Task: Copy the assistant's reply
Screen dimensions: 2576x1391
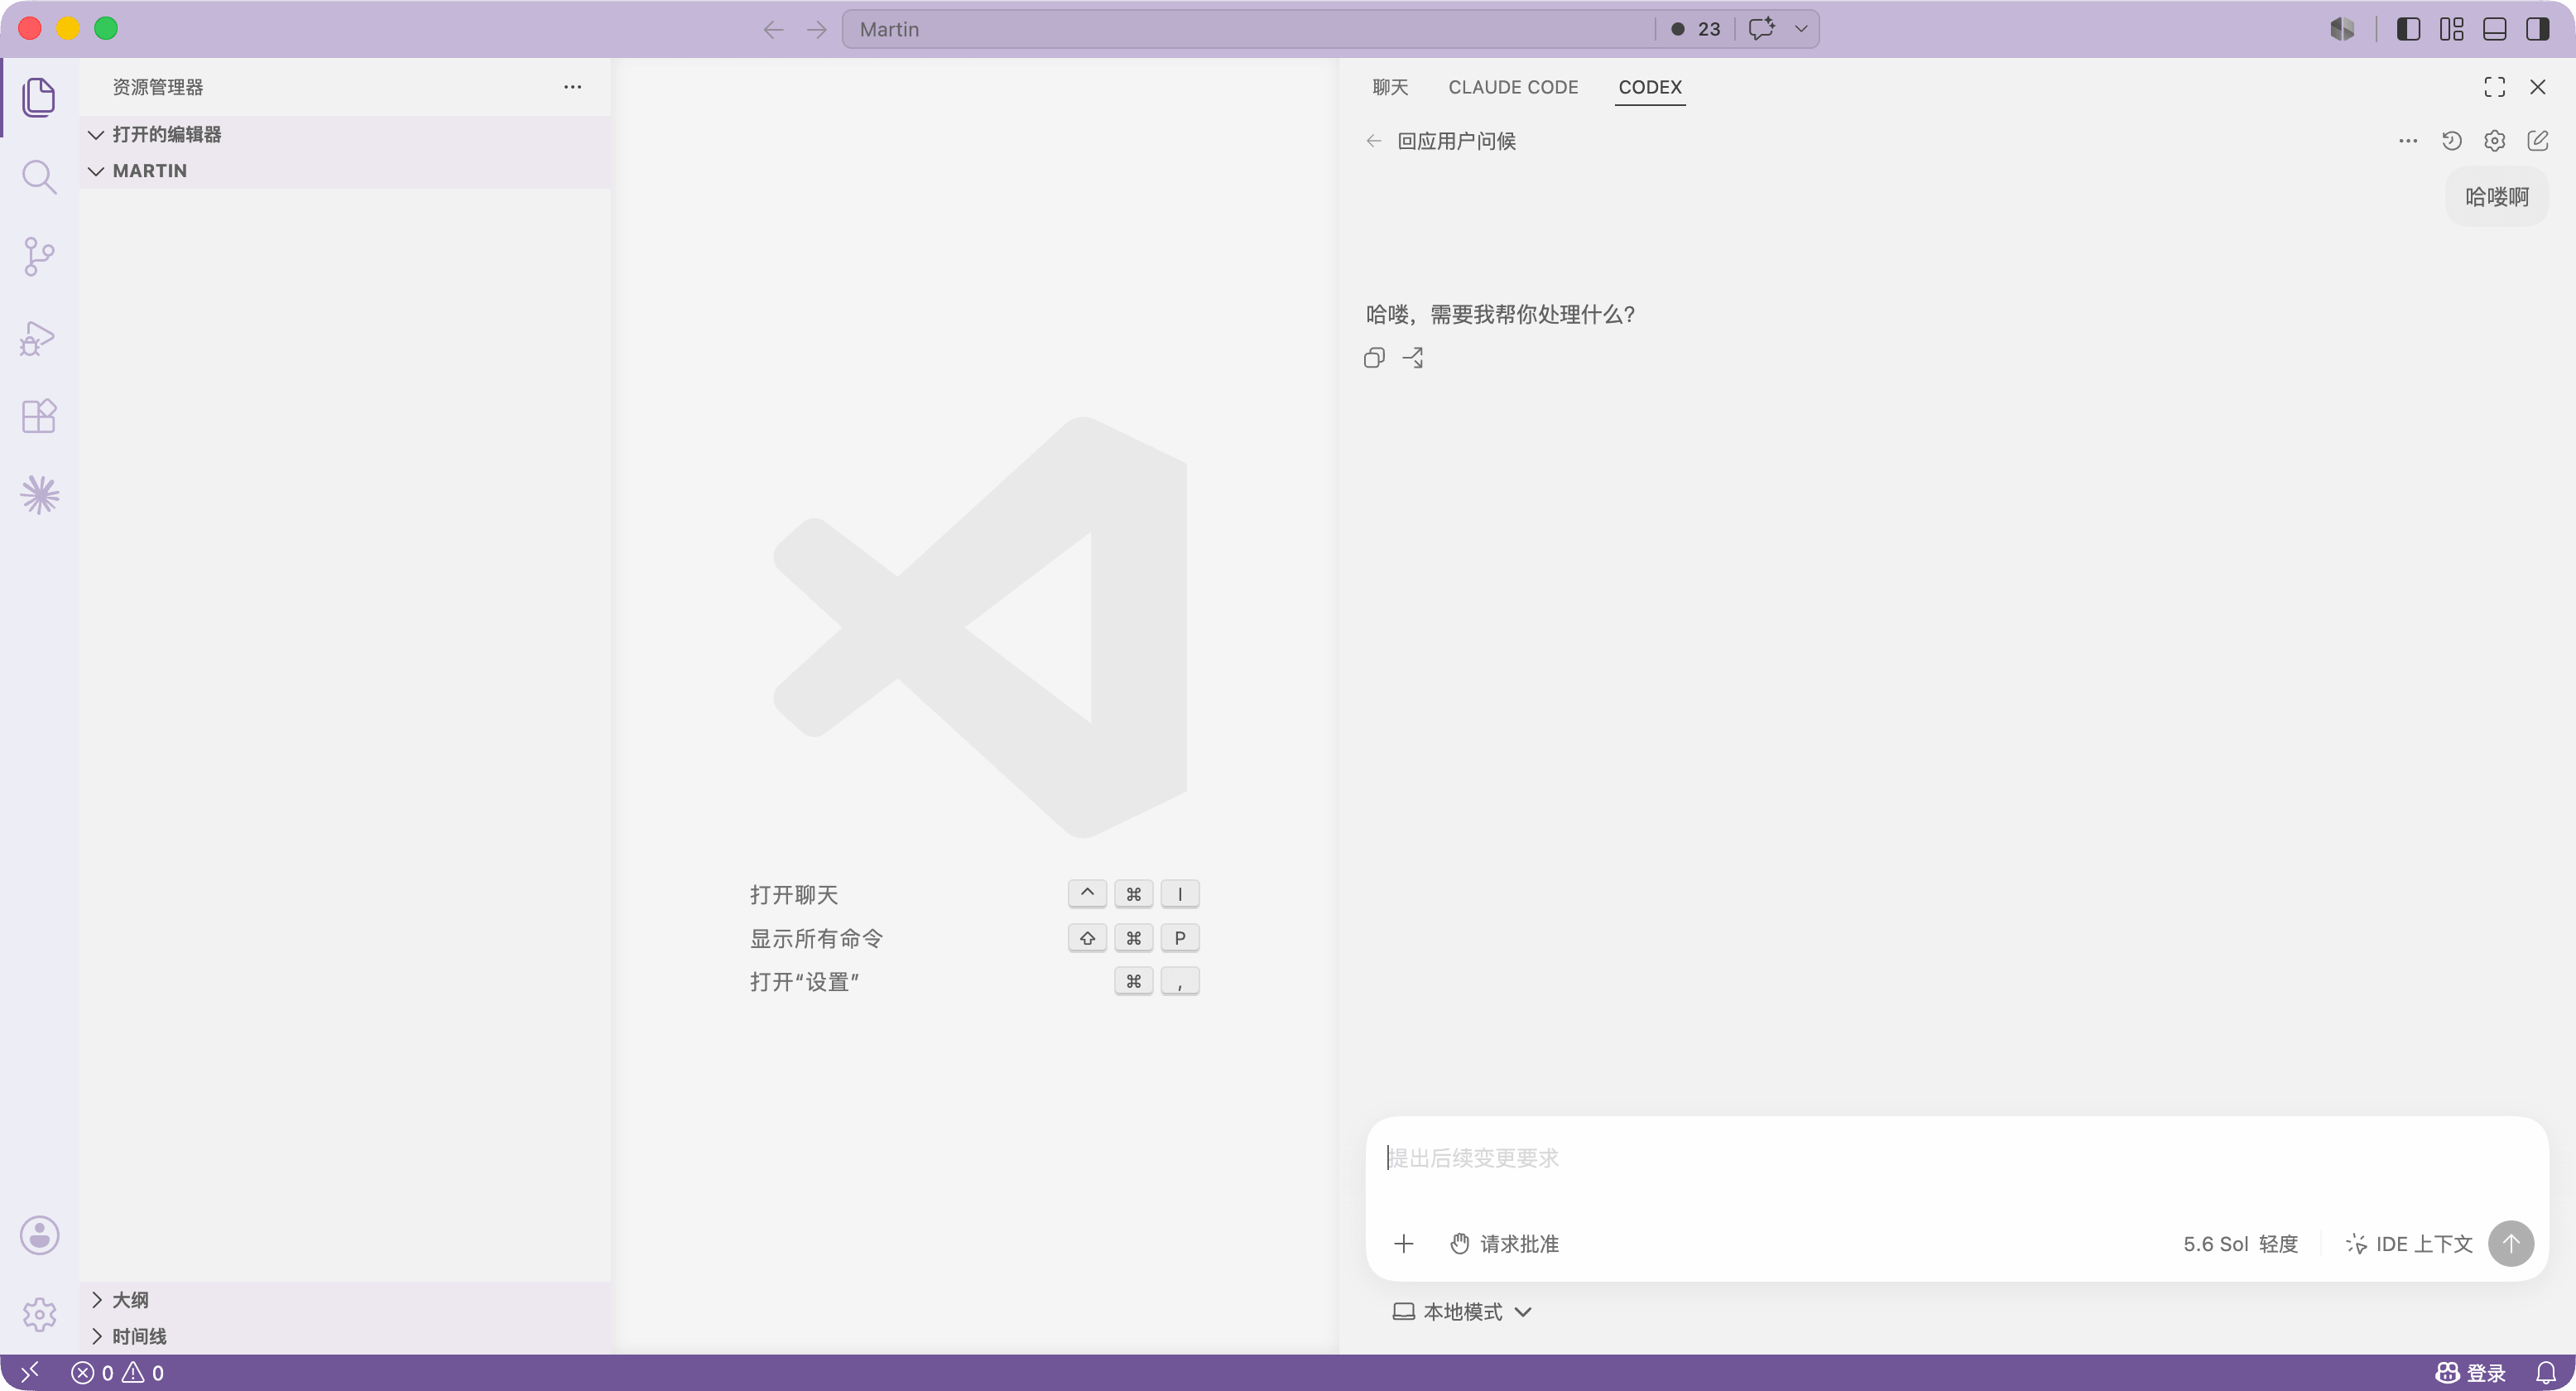Action: pyautogui.click(x=1374, y=358)
